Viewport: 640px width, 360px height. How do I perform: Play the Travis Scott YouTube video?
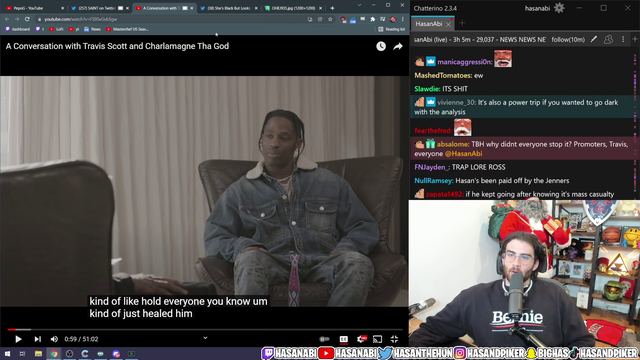coord(18,339)
